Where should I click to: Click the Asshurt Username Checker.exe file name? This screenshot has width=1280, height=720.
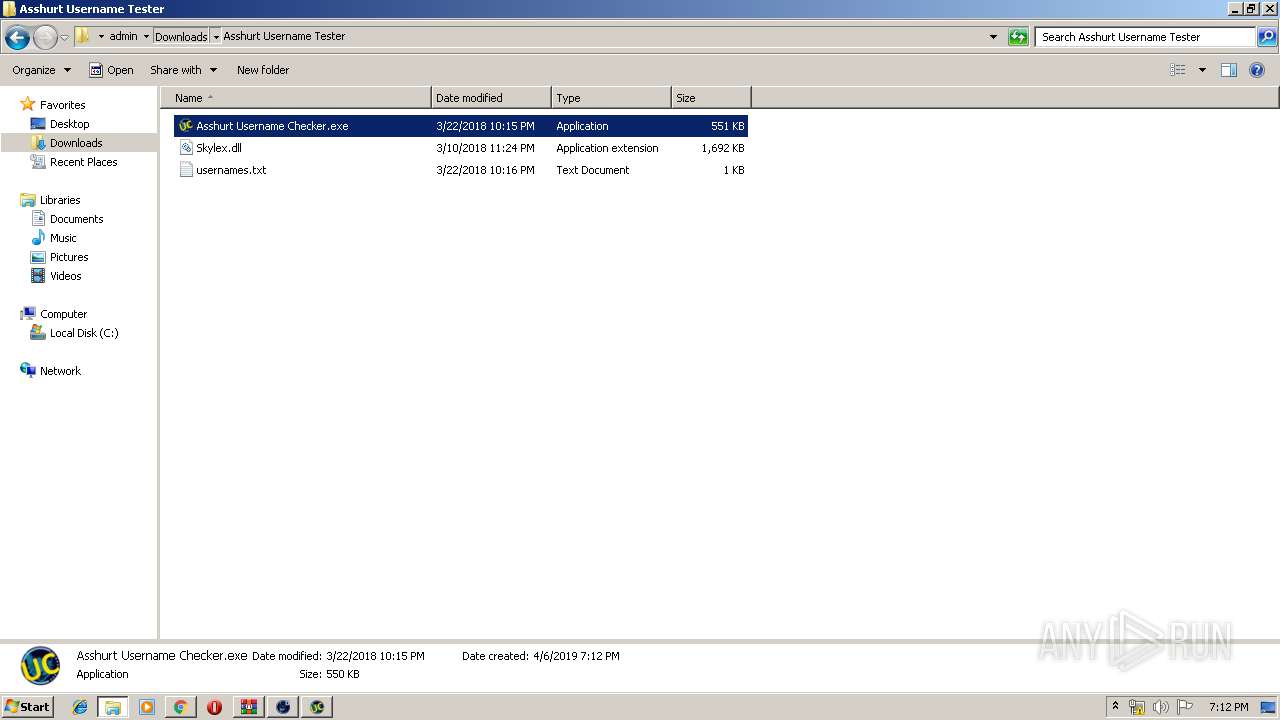(272, 126)
